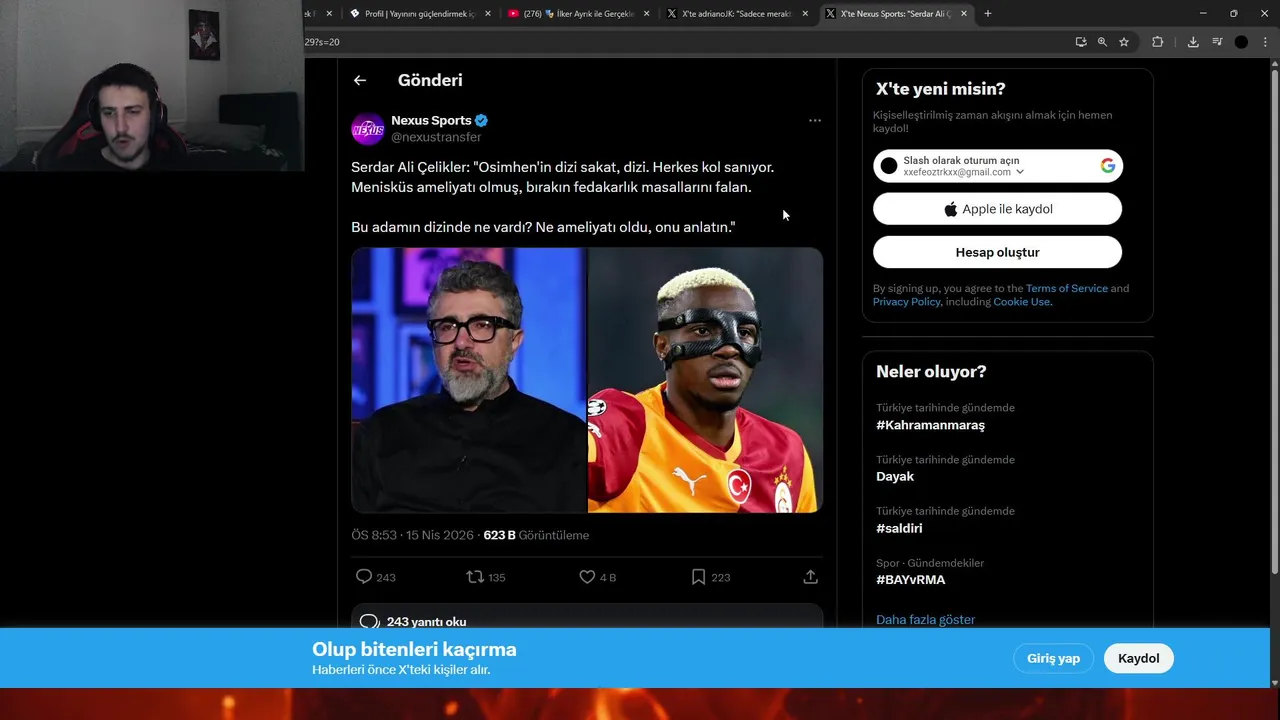
Task: Open the Serdar Ali Çelikler photo
Action: [469, 380]
